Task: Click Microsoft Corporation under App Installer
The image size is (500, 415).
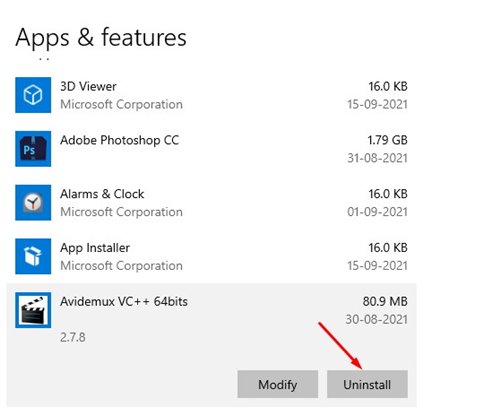Action: pos(121,266)
